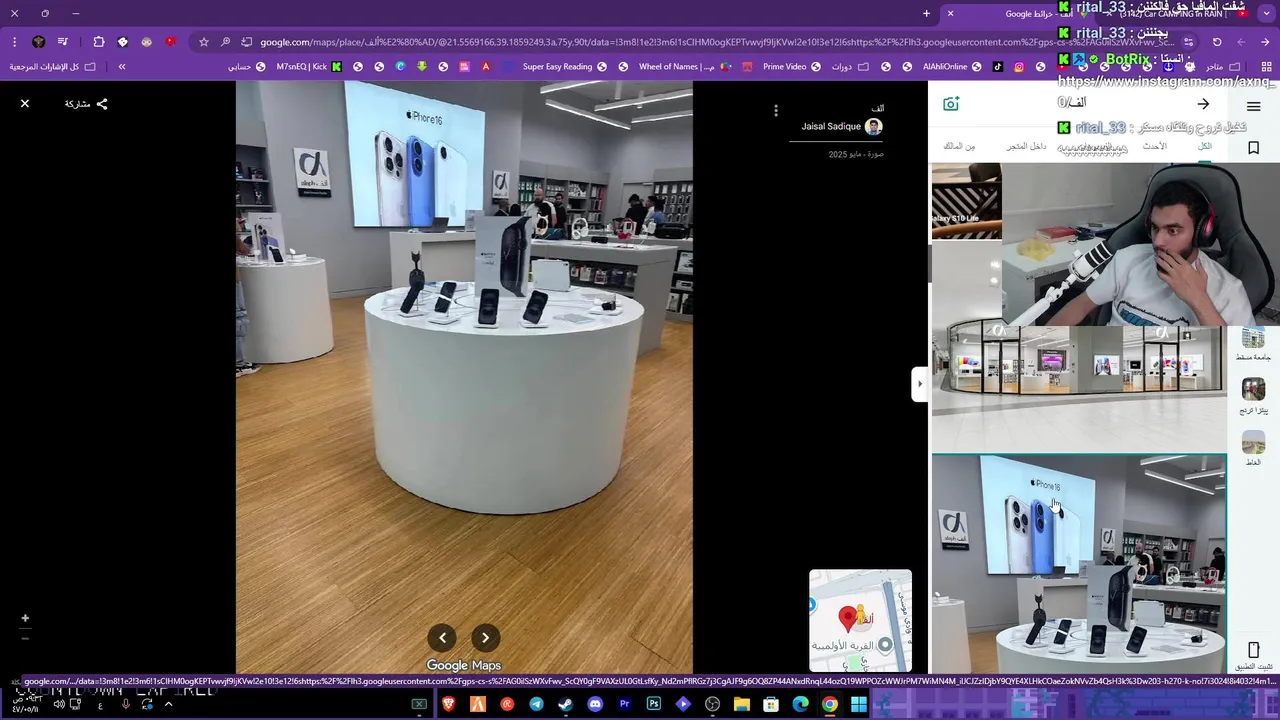
Task: Open the دورات bookmarks folder
Action: tap(848, 67)
